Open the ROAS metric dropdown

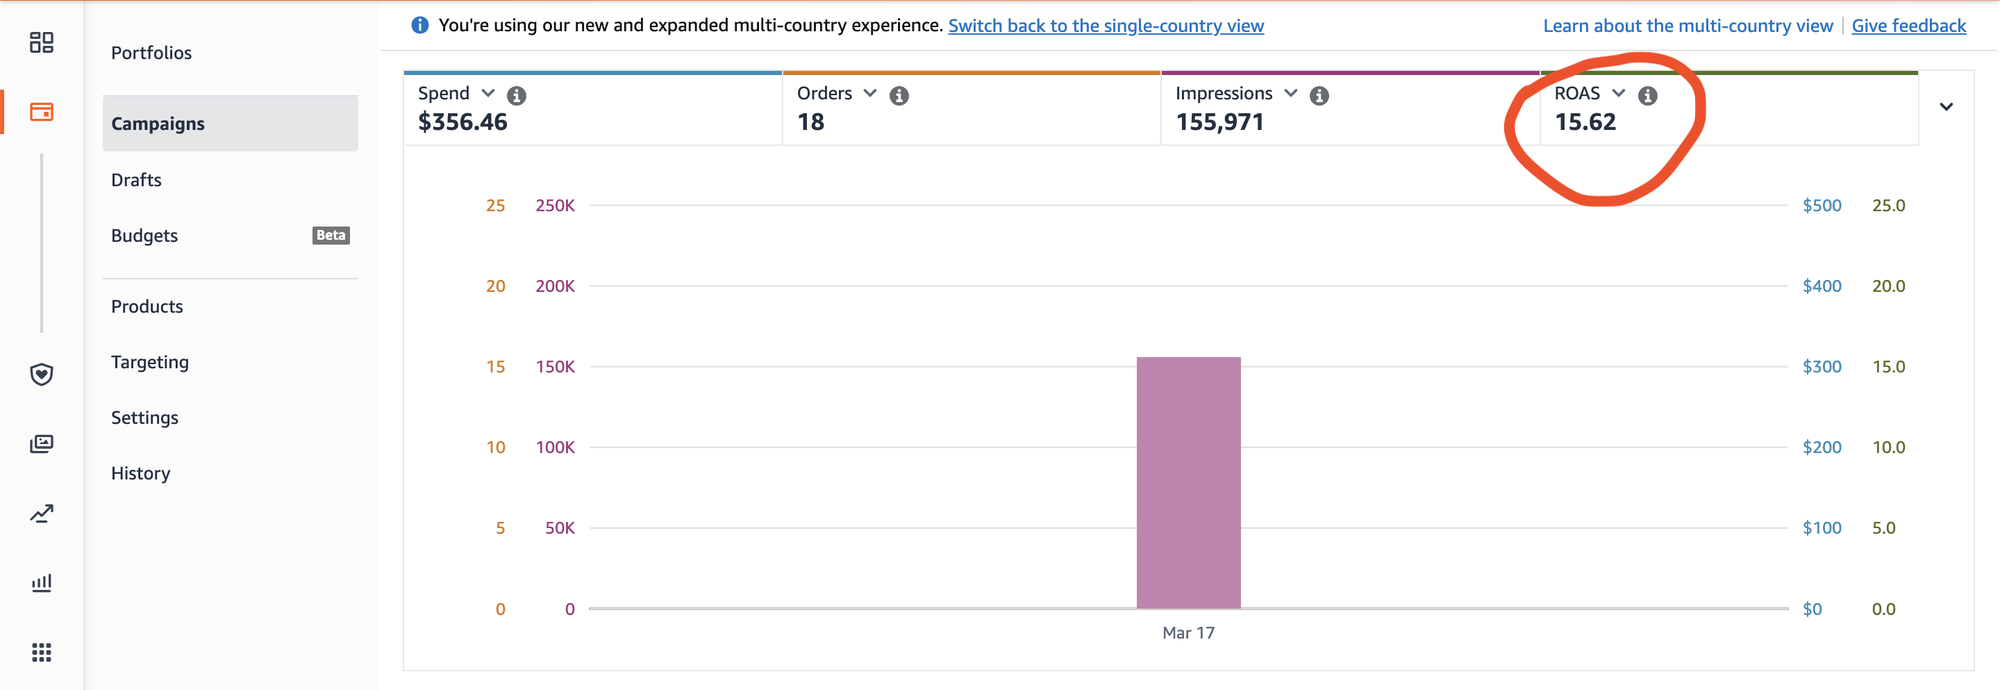coord(1619,93)
